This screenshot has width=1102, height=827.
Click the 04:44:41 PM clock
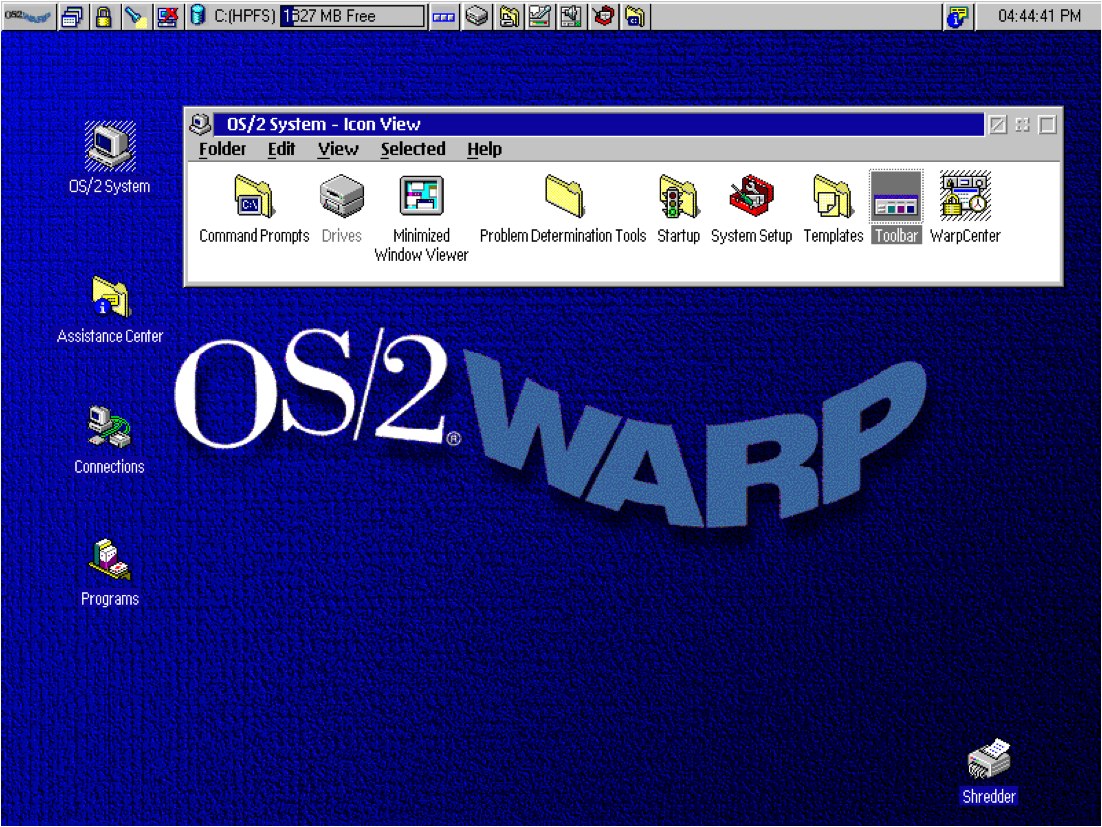(x=1039, y=15)
